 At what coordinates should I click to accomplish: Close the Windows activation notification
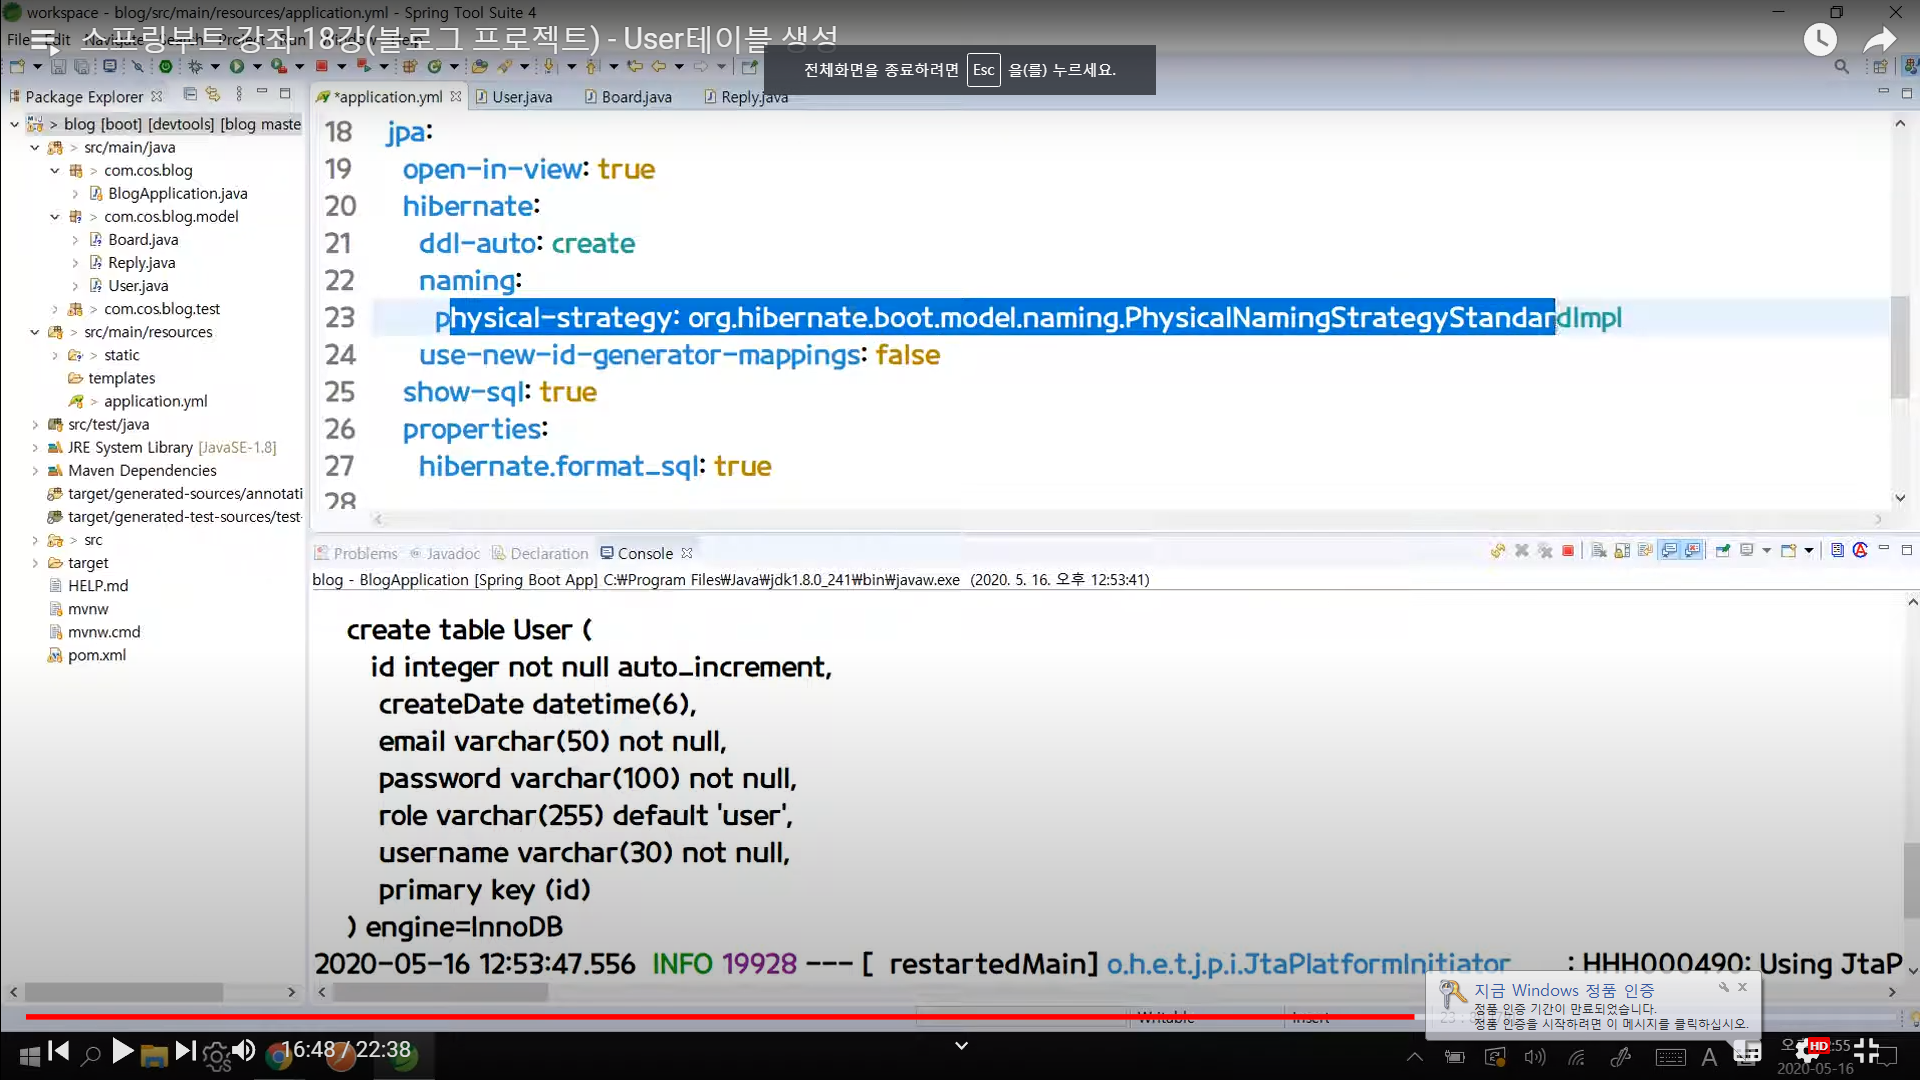[x=1742, y=987]
